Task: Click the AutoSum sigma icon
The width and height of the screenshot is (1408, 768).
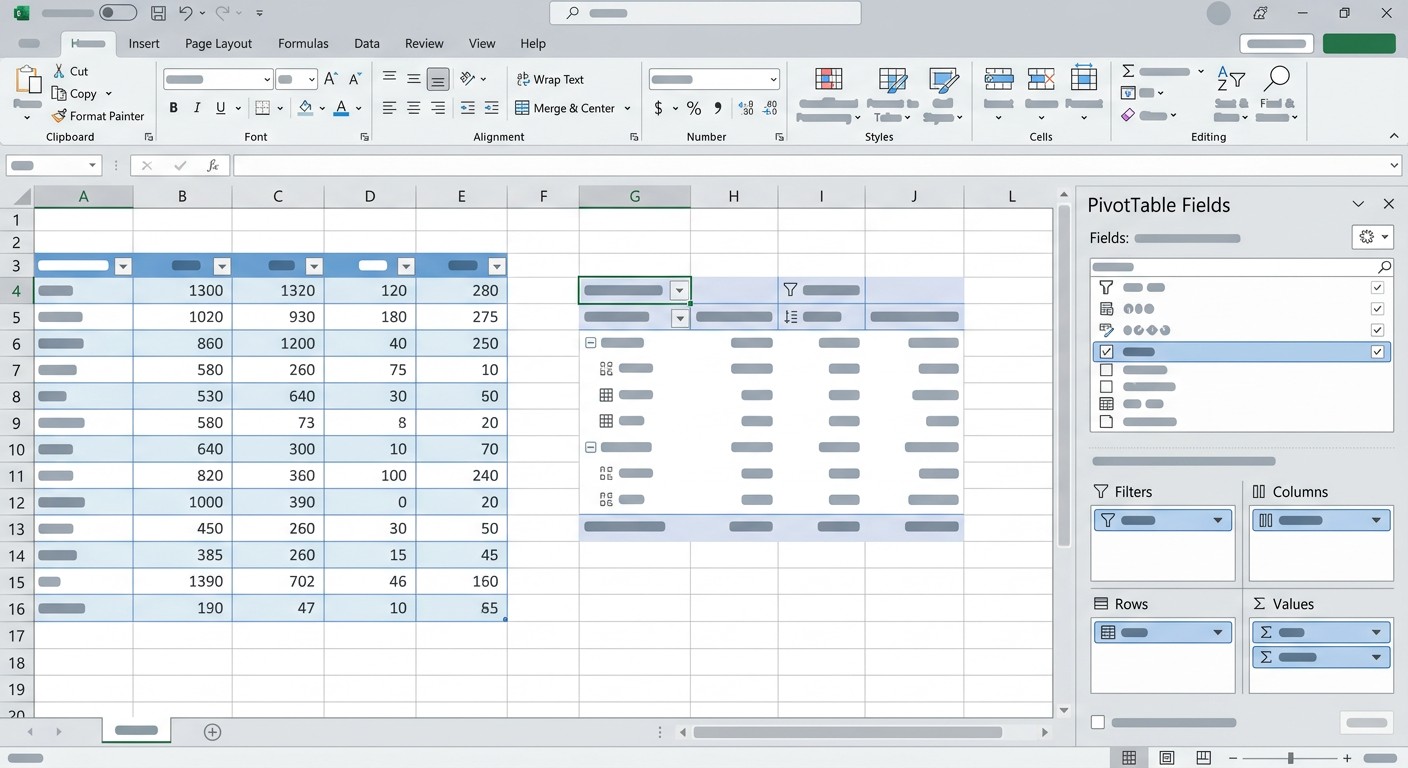Action: click(1128, 71)
